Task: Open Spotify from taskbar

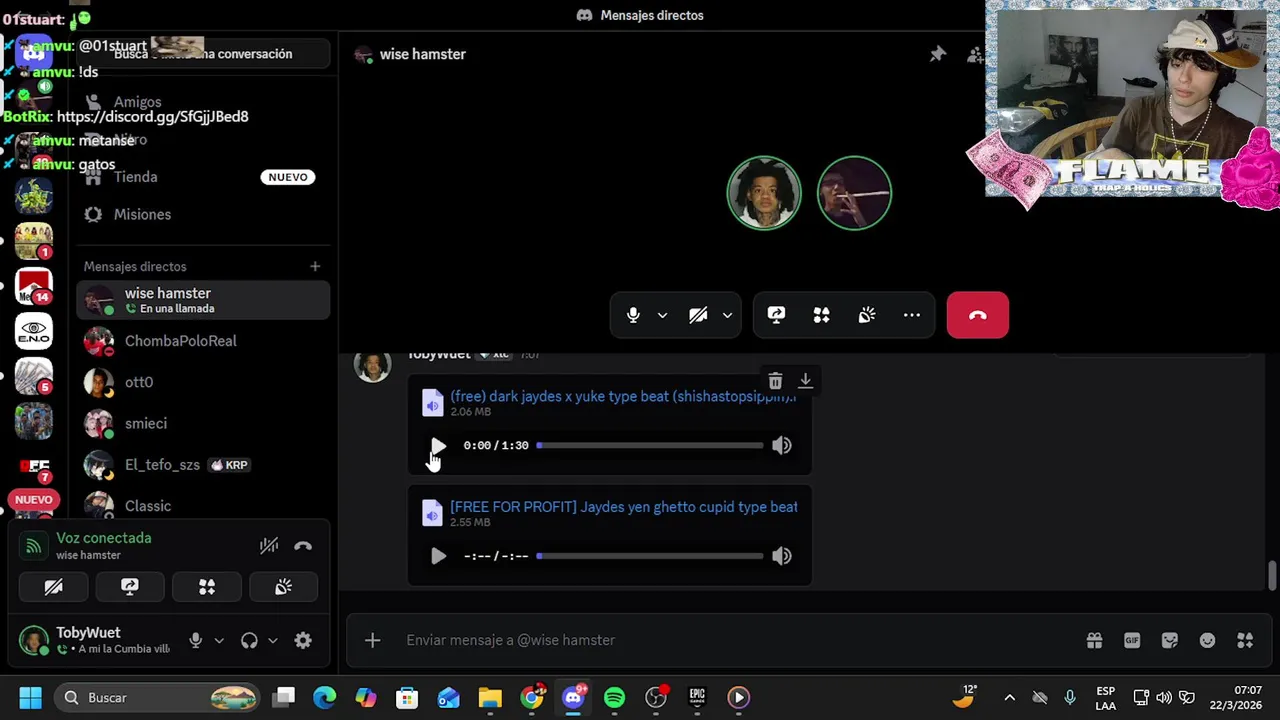Action: 614,697
